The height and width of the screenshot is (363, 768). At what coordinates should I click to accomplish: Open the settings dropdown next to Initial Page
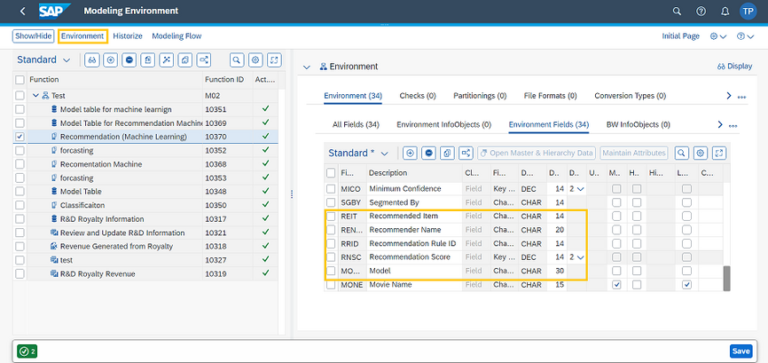pos(719,36)
